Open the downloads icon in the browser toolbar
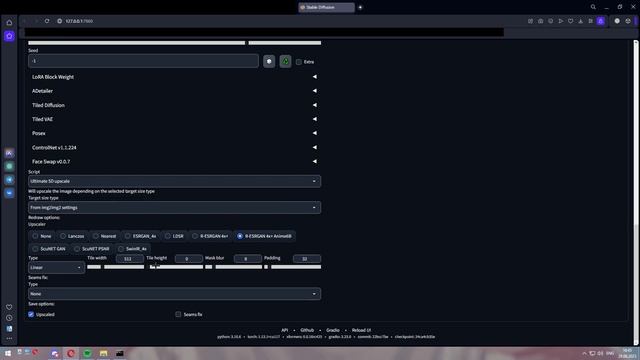This screenshot has height=360, width=640. [580, 21]
